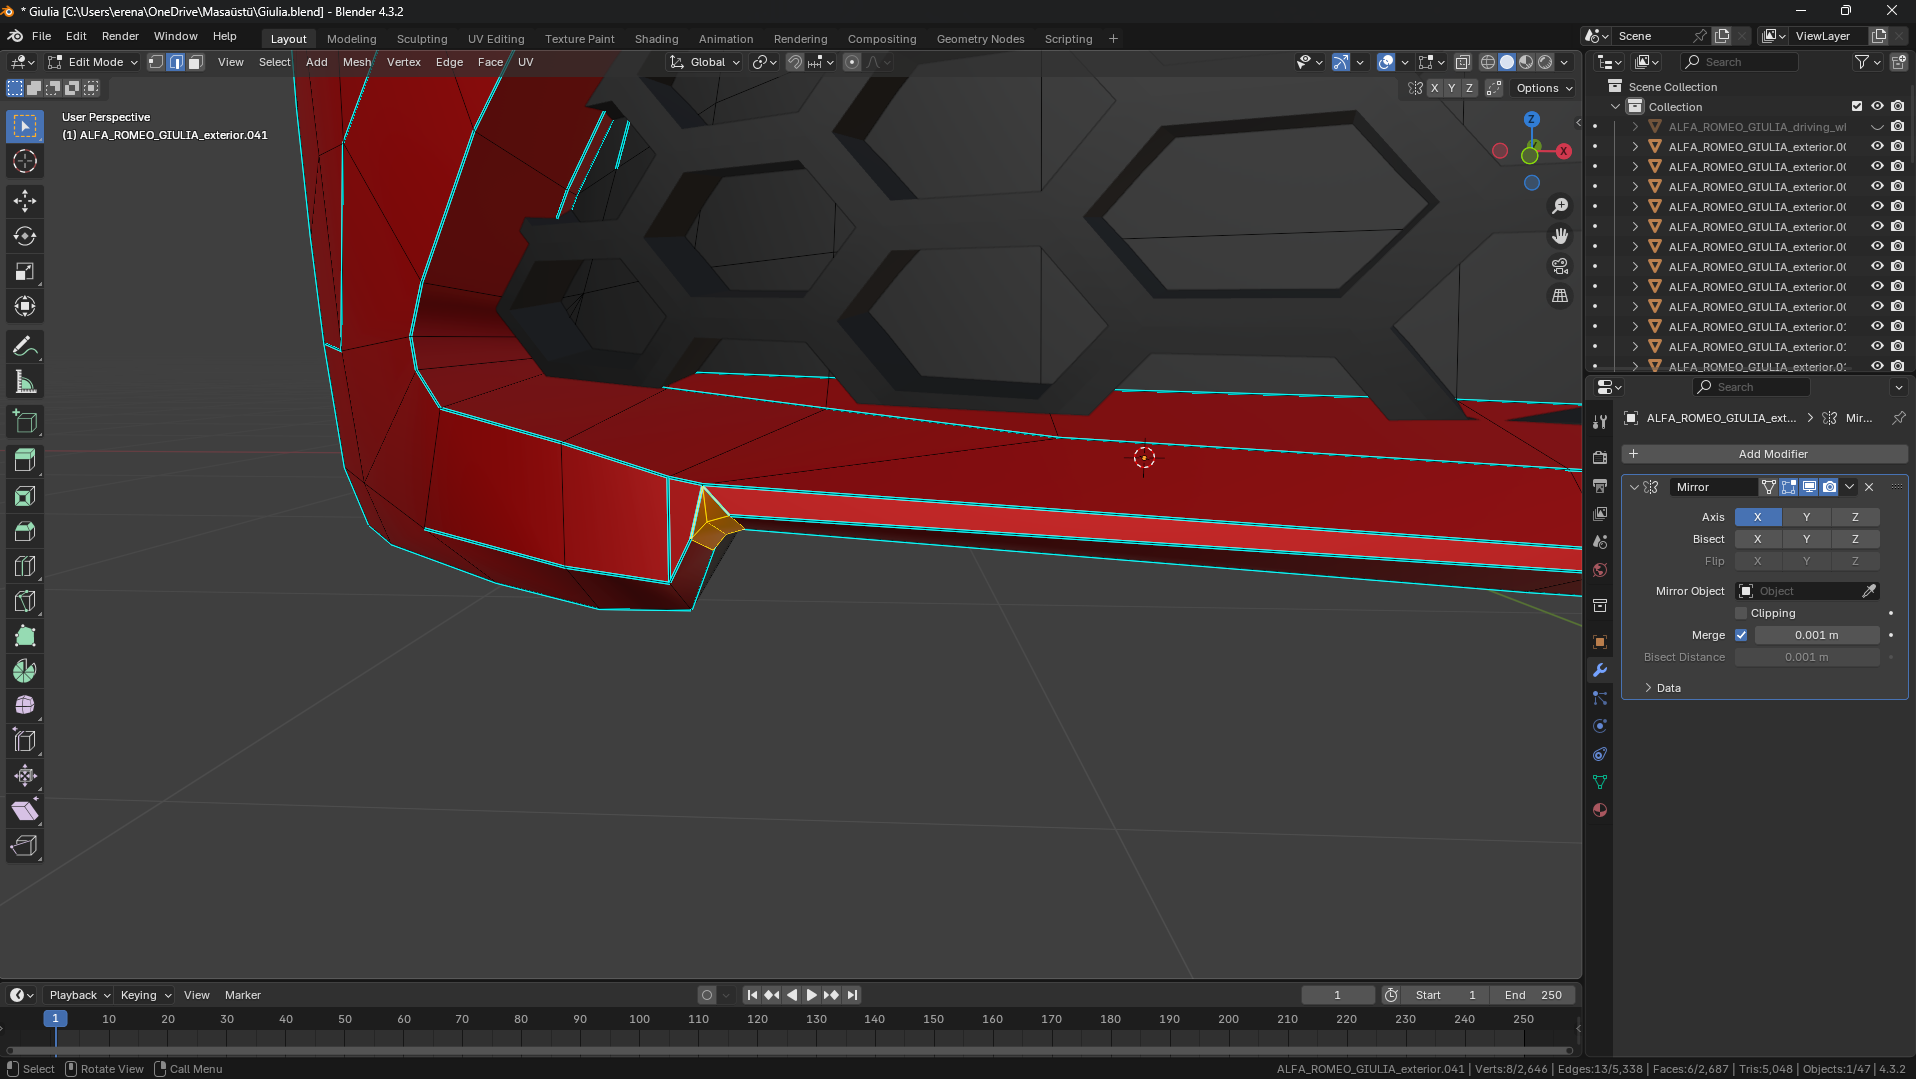Image resolution: width=1916 pixels, height=1079 pixels.
Task: Activate the Scale tool
Action: point(25,271)
